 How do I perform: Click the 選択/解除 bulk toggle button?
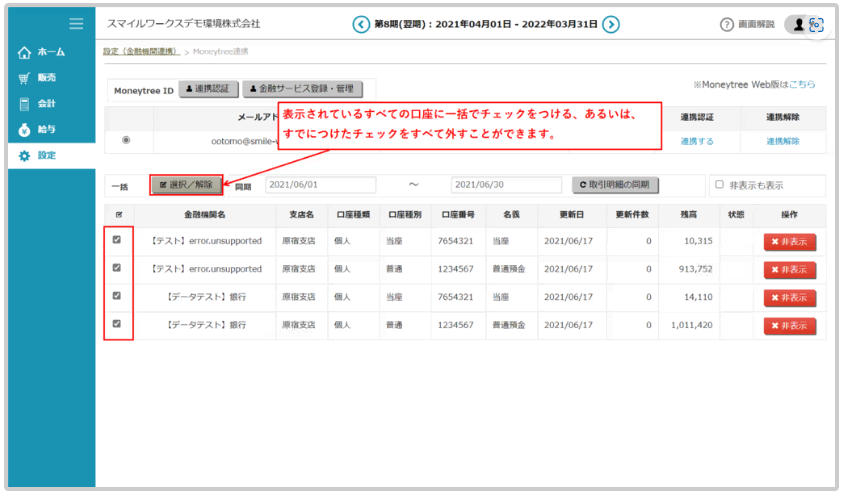[186, 185]
